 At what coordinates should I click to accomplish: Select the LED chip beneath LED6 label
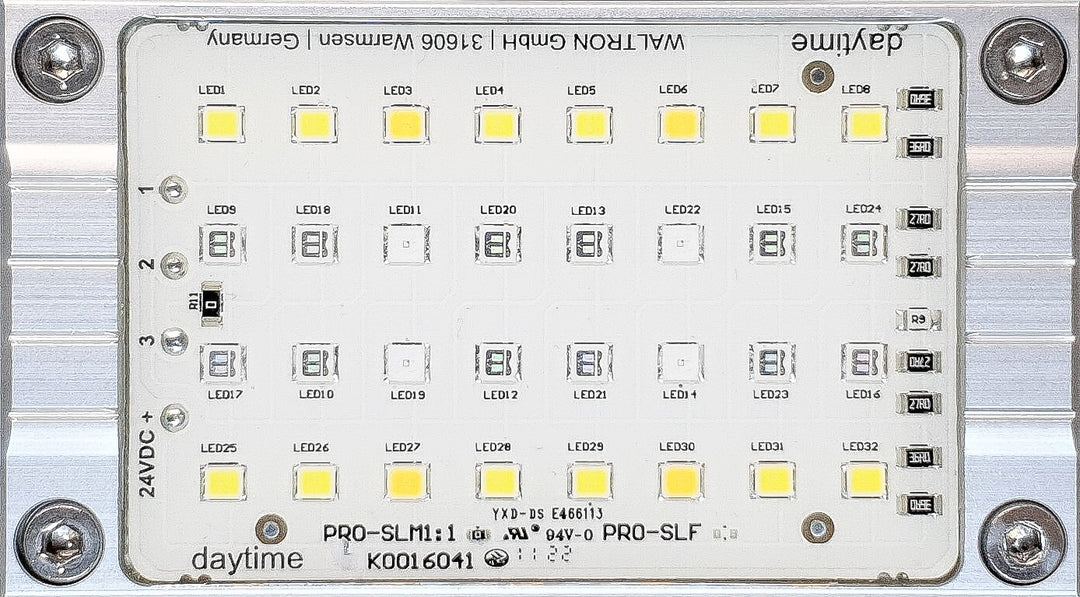pyautogui.click(x=681, y=124)
